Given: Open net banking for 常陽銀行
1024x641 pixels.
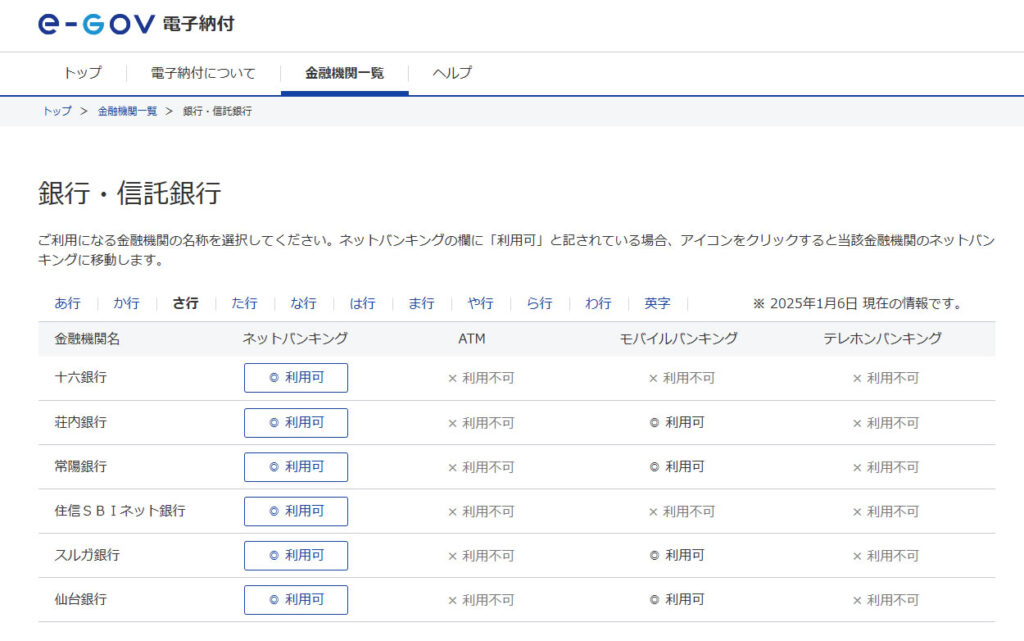Looking at the screenshot, I should point(296,467).
